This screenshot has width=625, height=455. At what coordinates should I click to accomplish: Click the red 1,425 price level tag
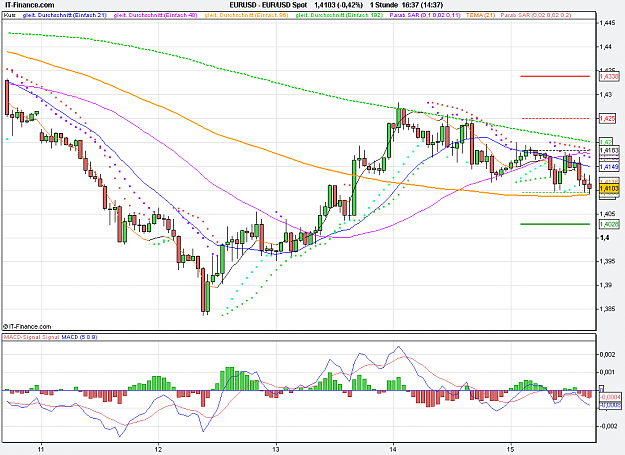coord(607,118)
